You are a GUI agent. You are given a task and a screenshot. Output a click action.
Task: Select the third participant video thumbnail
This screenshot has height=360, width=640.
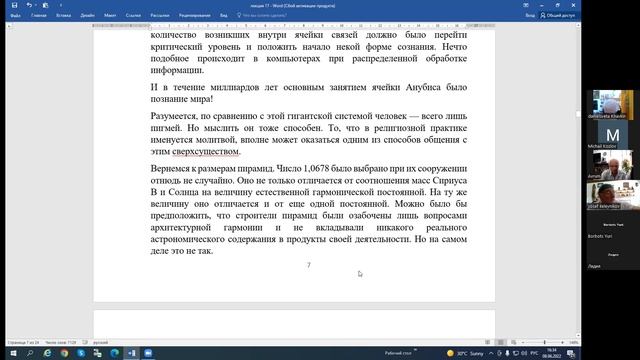[x=613, y=165]
